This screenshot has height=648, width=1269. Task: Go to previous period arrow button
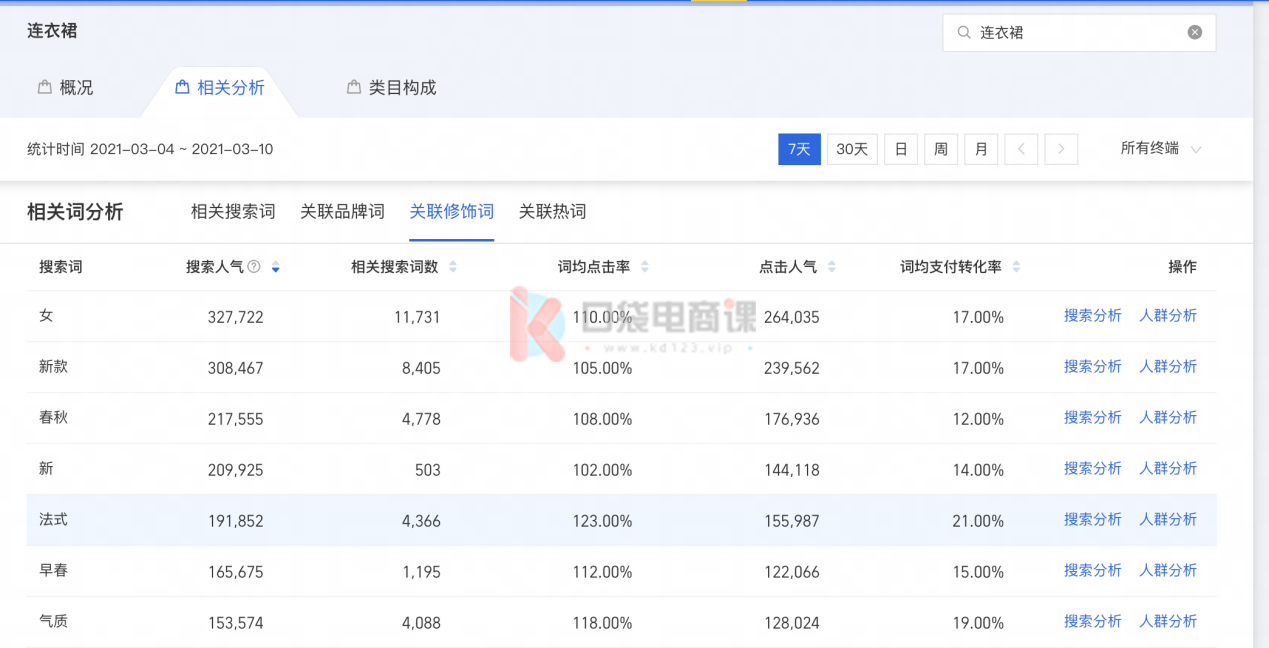coord(1021,149)
